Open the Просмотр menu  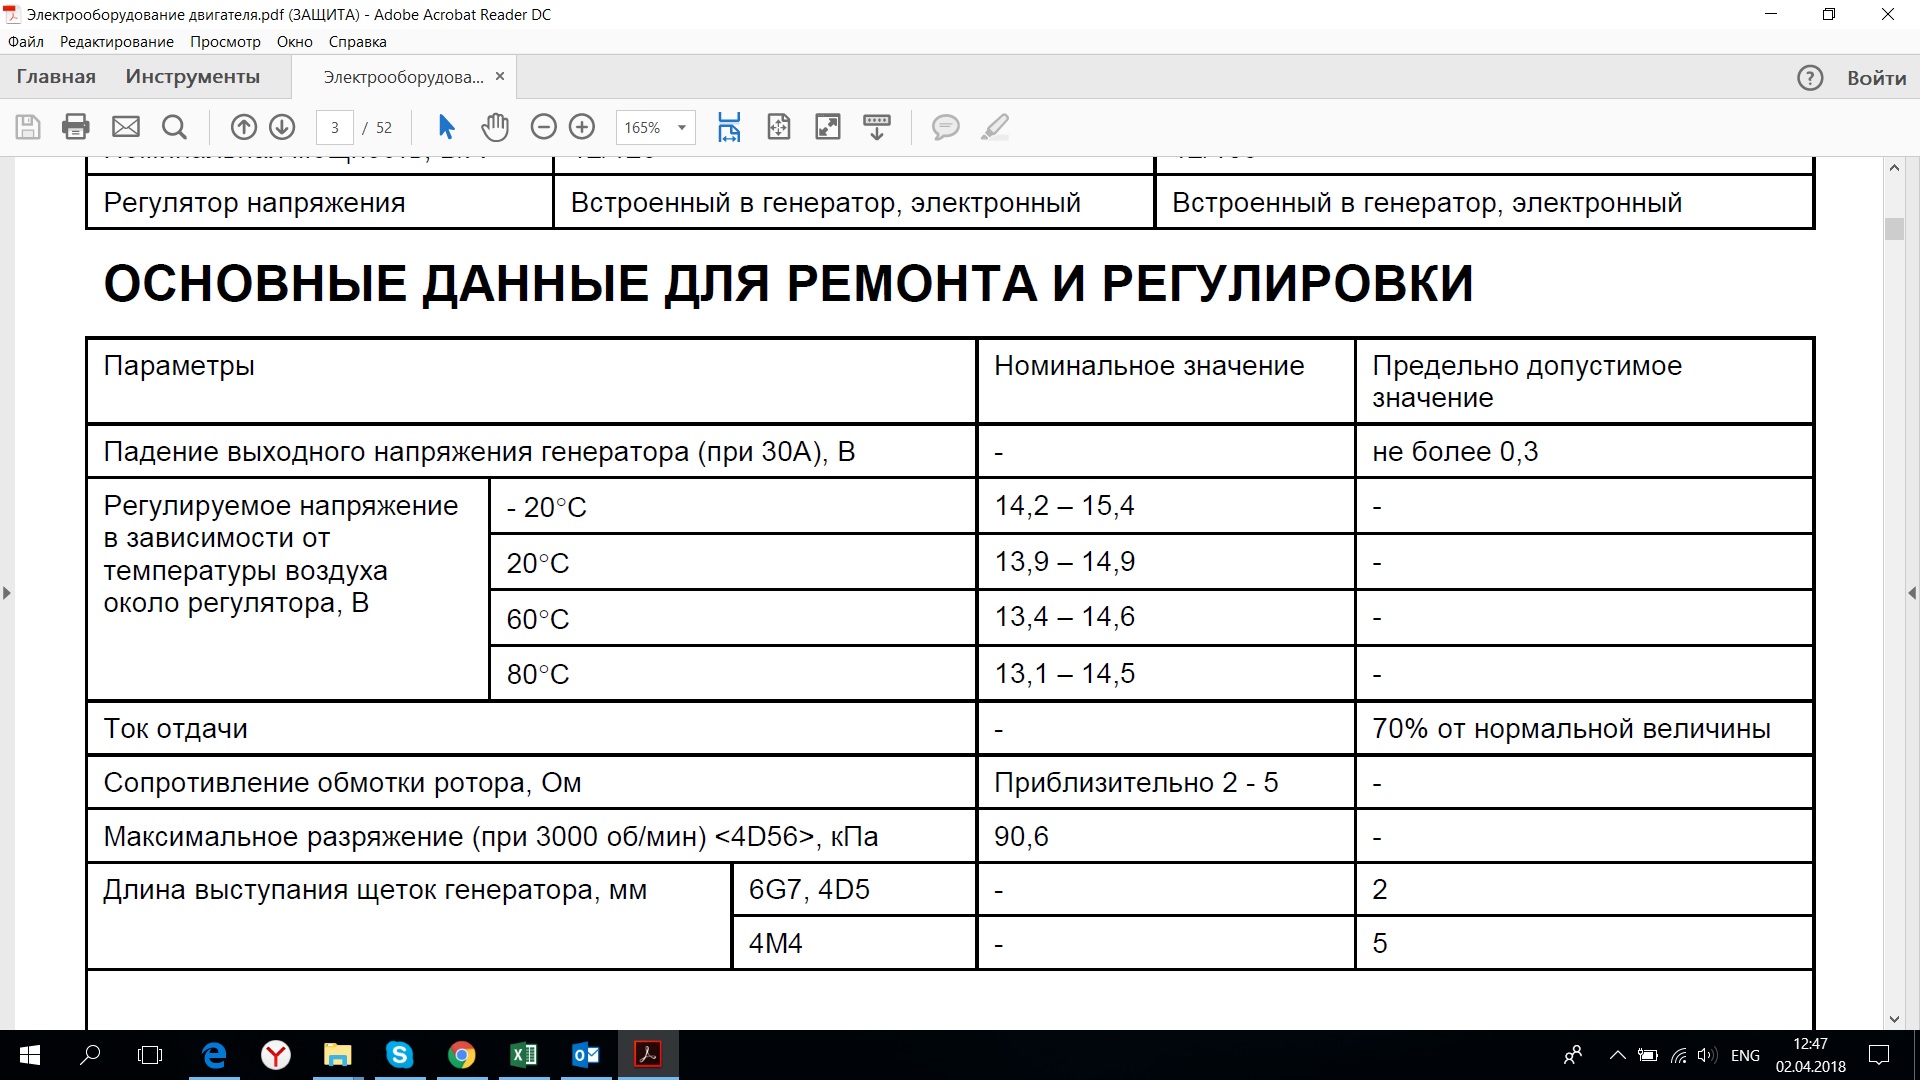click(x=225, y=42)
